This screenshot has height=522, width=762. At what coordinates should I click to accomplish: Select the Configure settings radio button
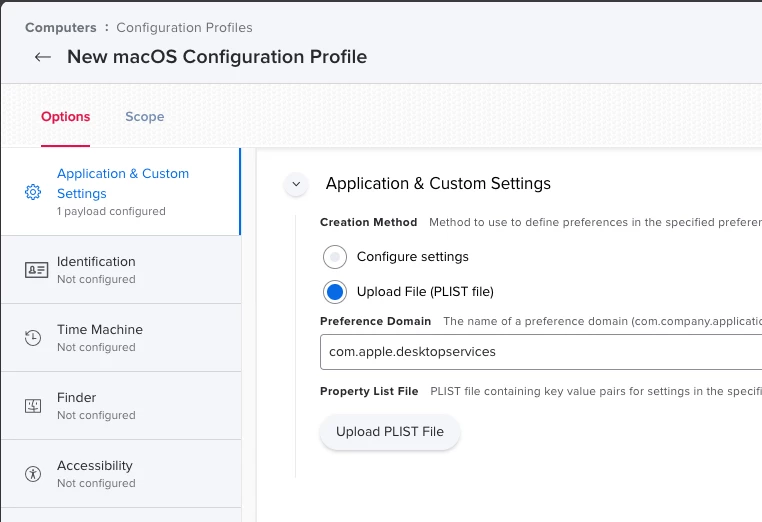point(336,257)
